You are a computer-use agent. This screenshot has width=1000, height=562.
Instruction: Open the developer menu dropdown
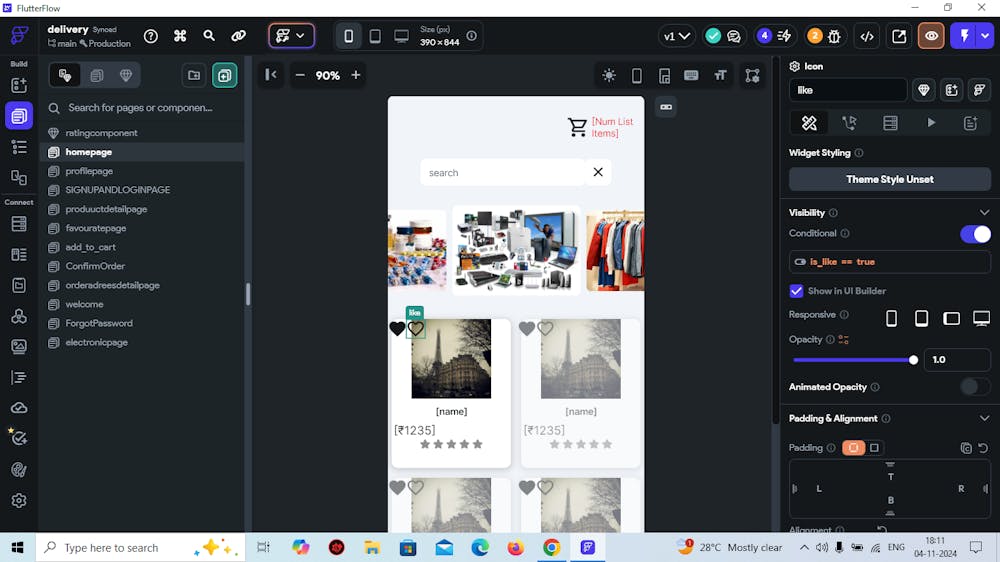coord(291,36)
